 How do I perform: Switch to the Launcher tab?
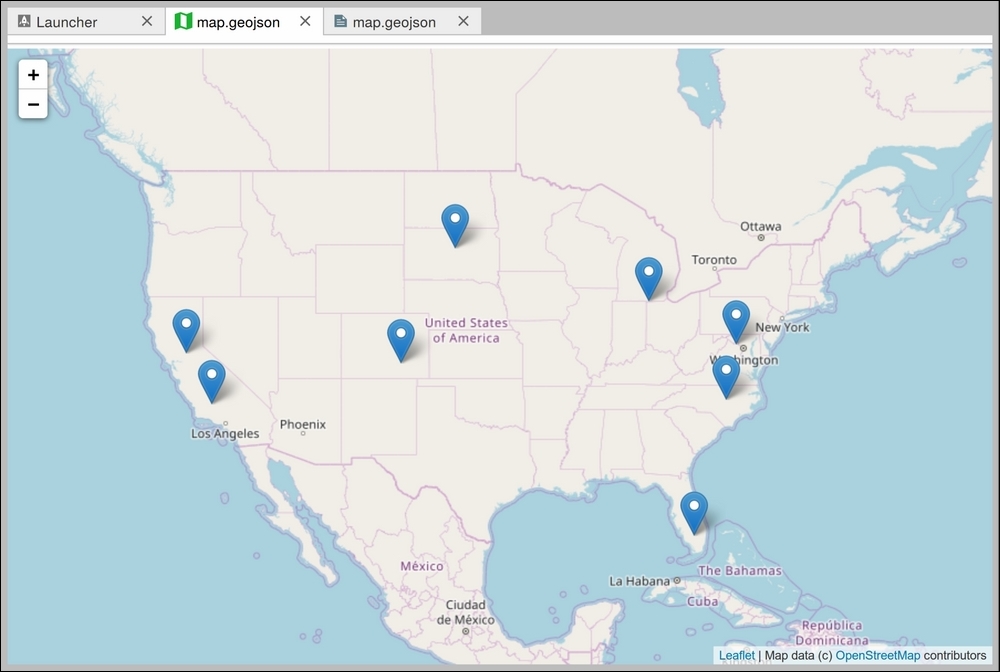click(67, 22)
